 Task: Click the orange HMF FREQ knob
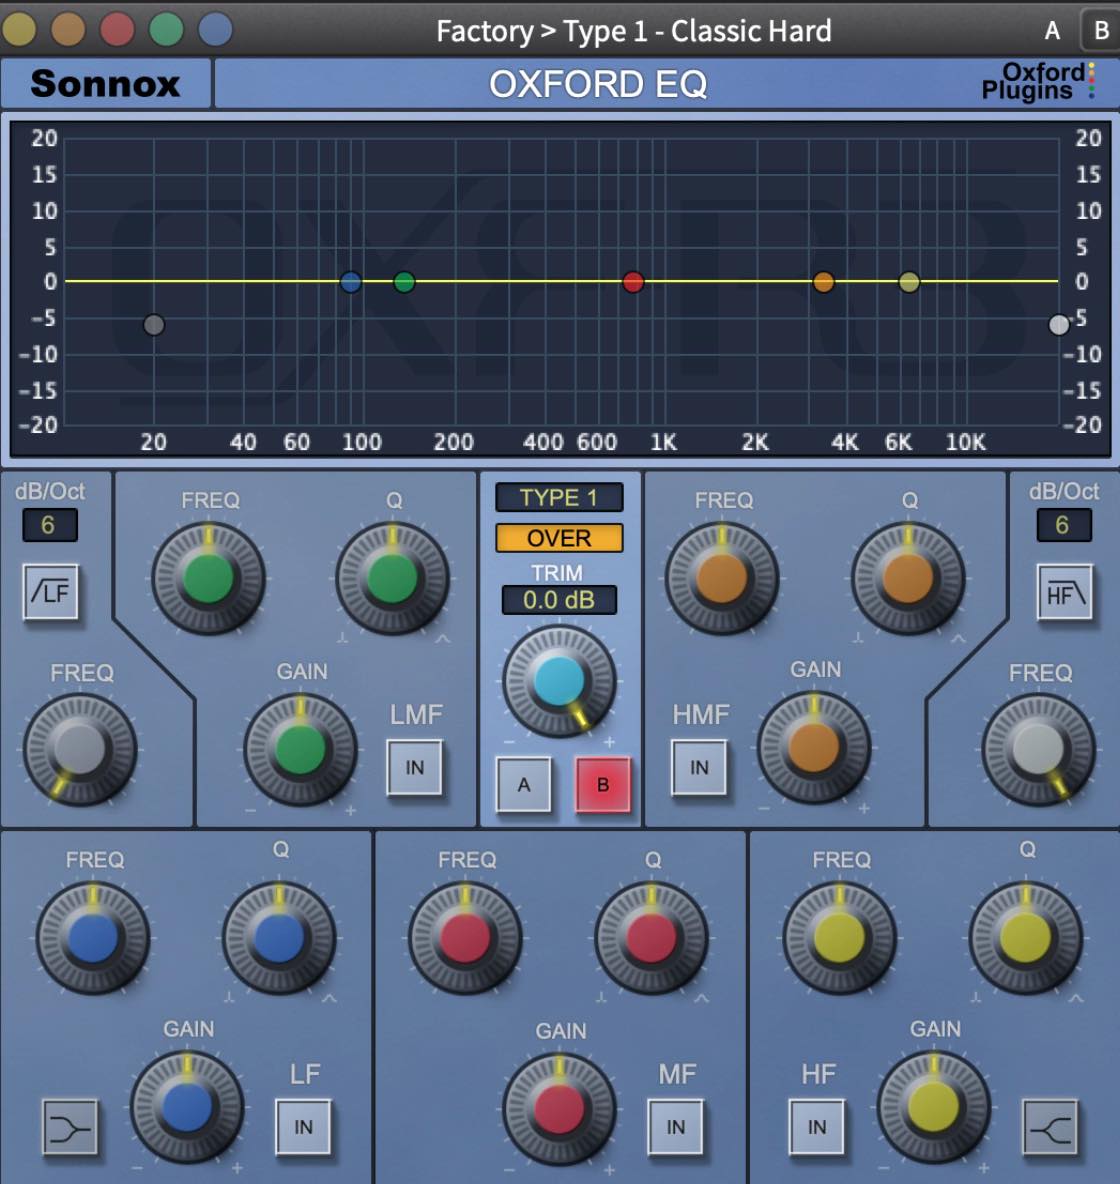721,578
